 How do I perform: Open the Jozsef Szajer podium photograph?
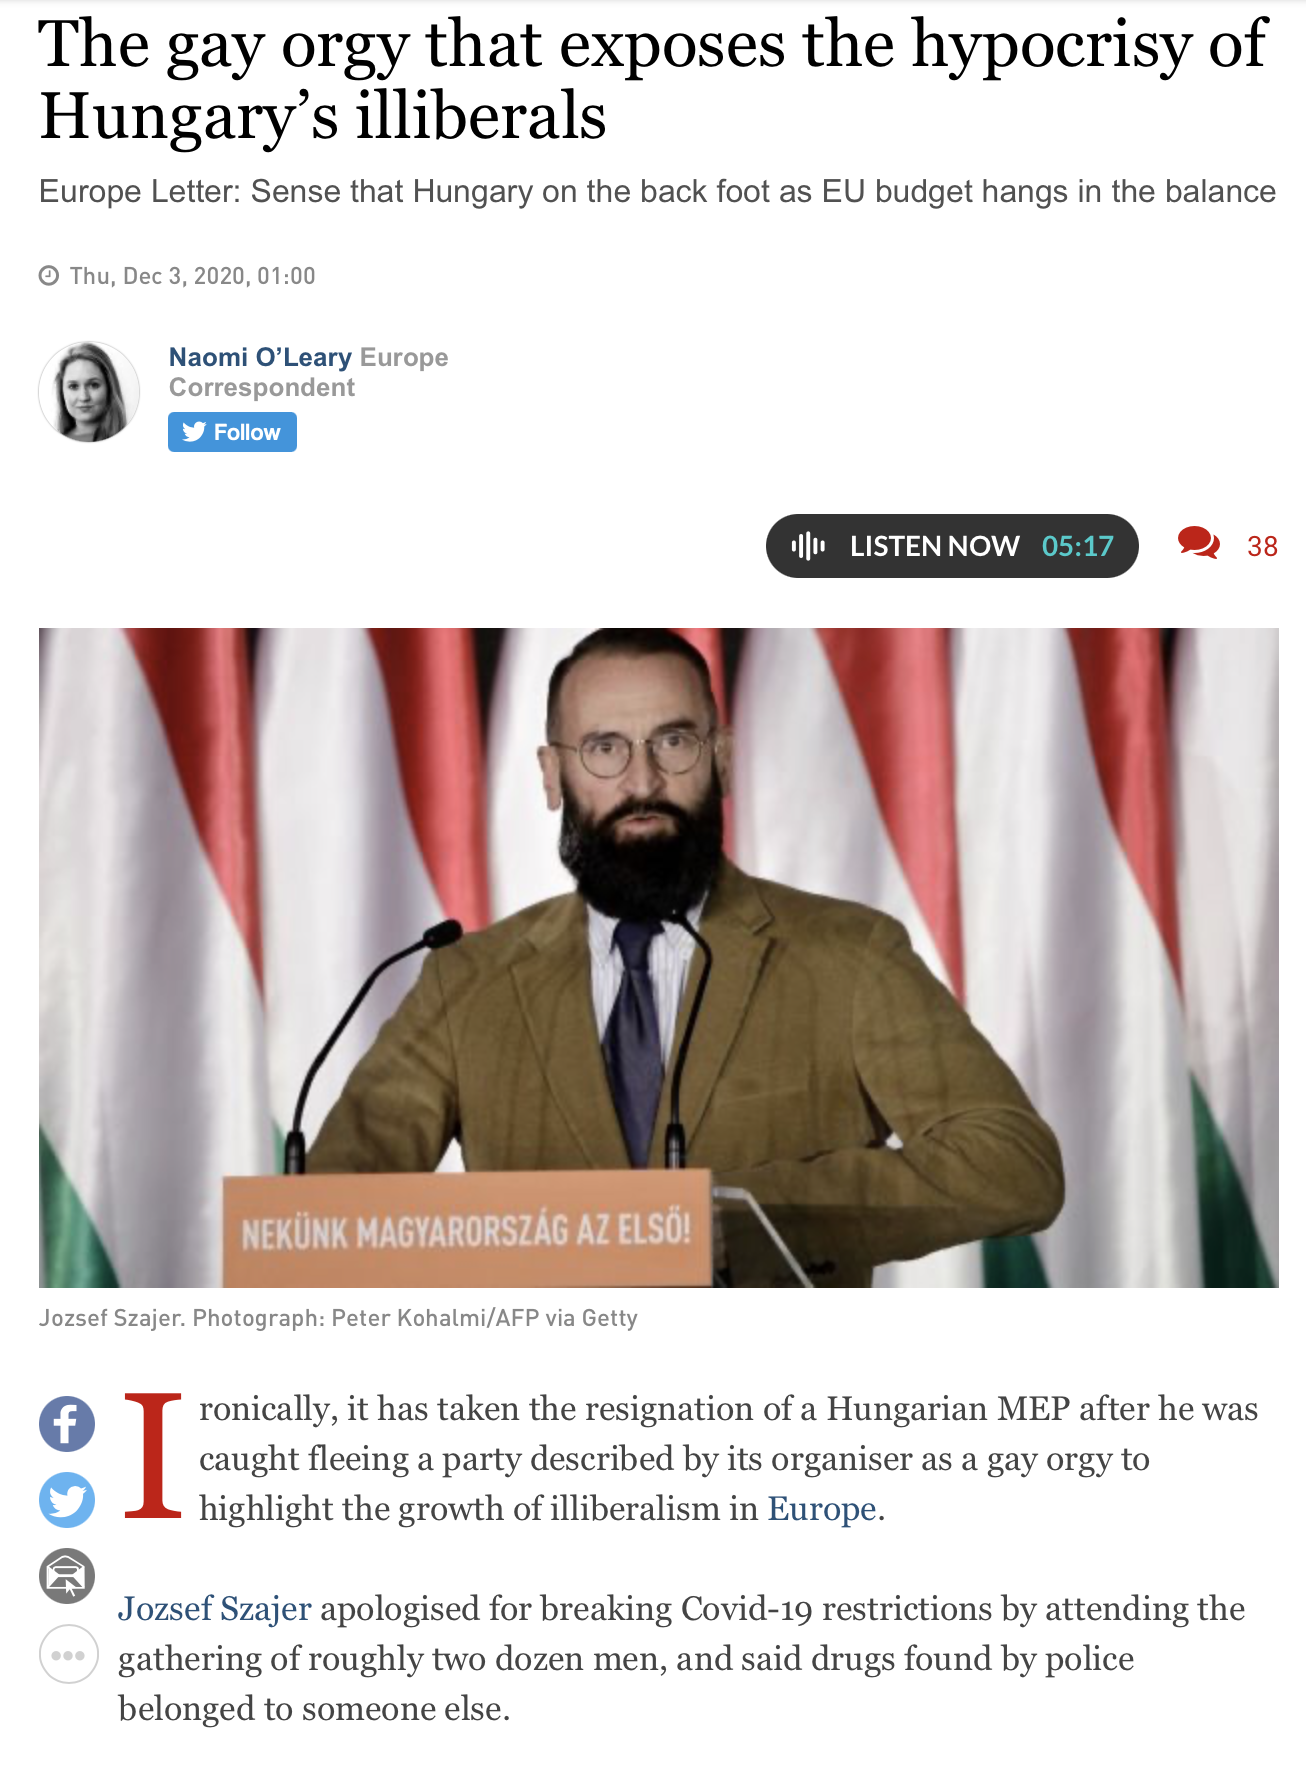(x=659, y=958)
